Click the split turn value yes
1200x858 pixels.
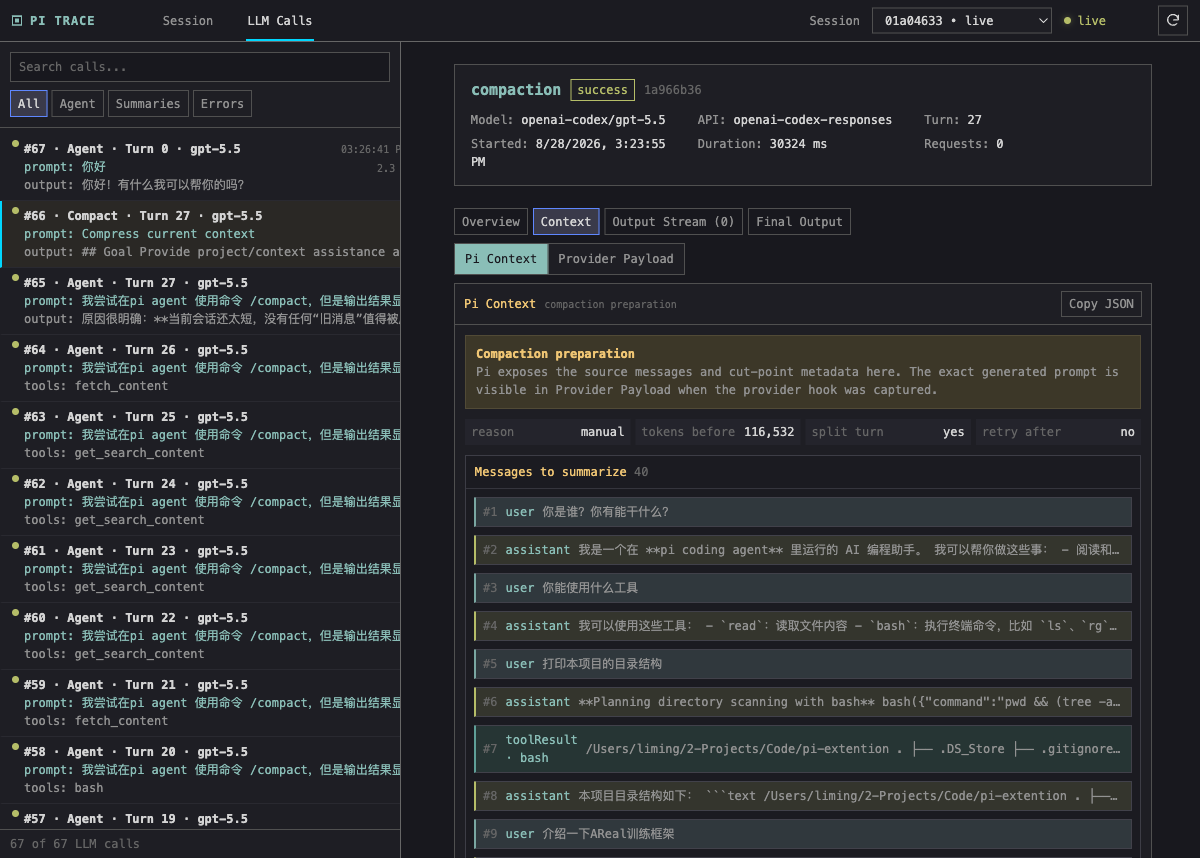[x=954, y=432]
